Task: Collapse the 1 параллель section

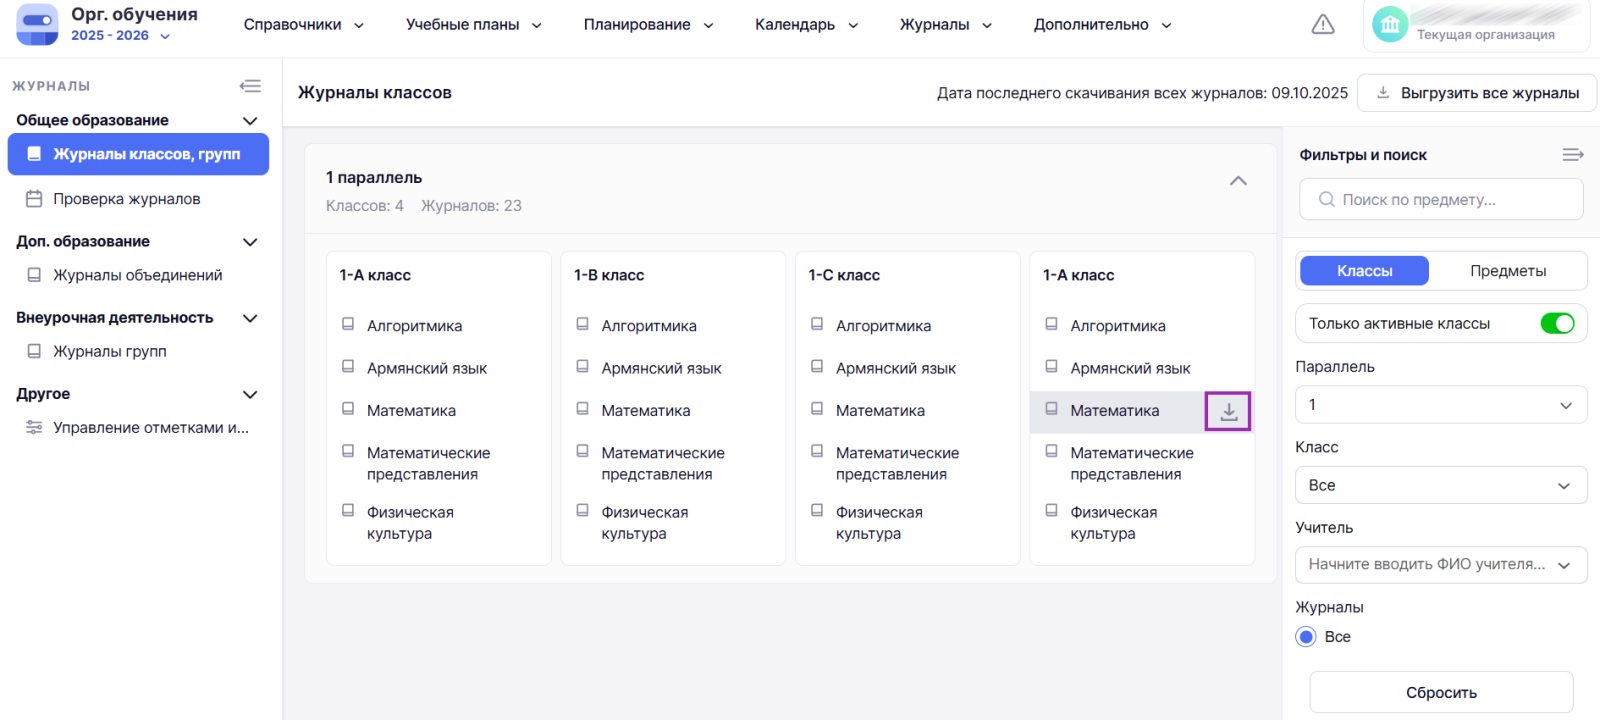Action: coord(1238,181)
